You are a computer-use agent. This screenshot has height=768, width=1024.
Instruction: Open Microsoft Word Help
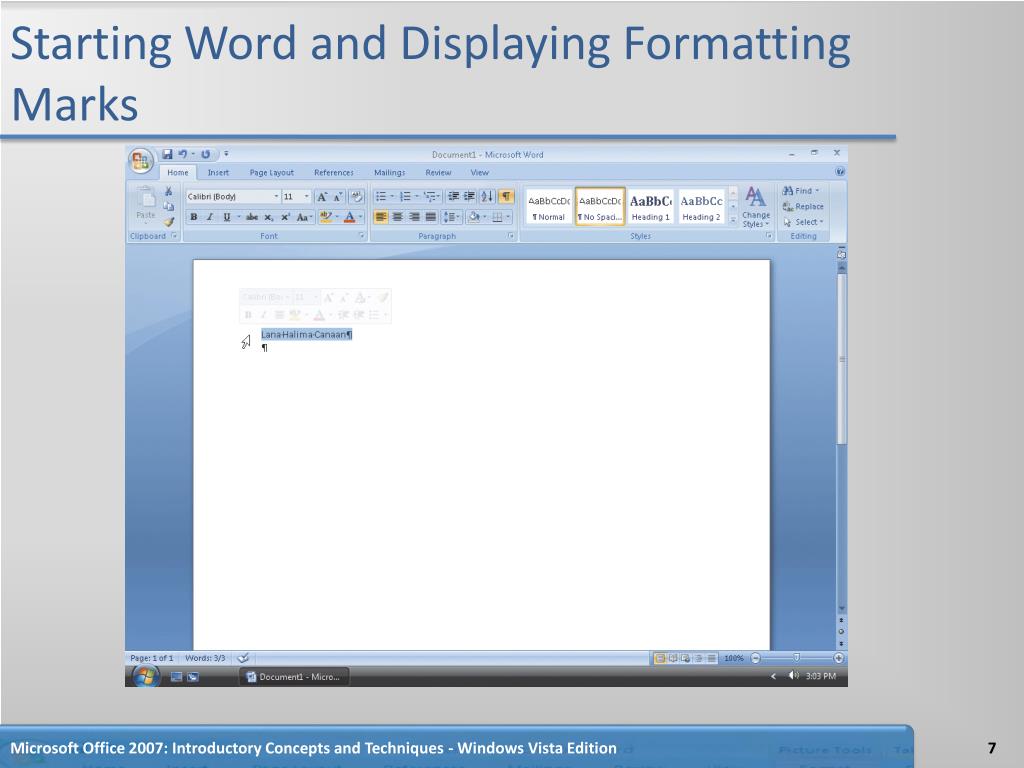(840, 172)
